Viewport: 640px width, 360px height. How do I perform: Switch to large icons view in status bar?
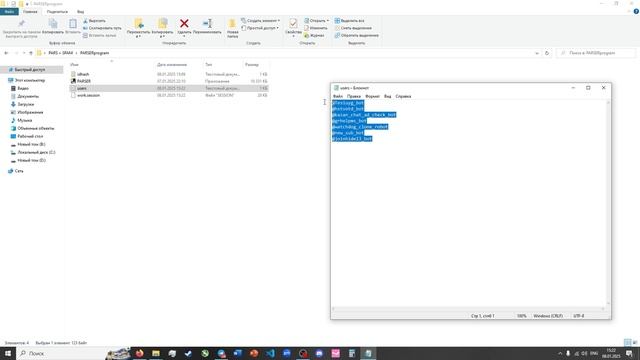[x=635, y=342]
